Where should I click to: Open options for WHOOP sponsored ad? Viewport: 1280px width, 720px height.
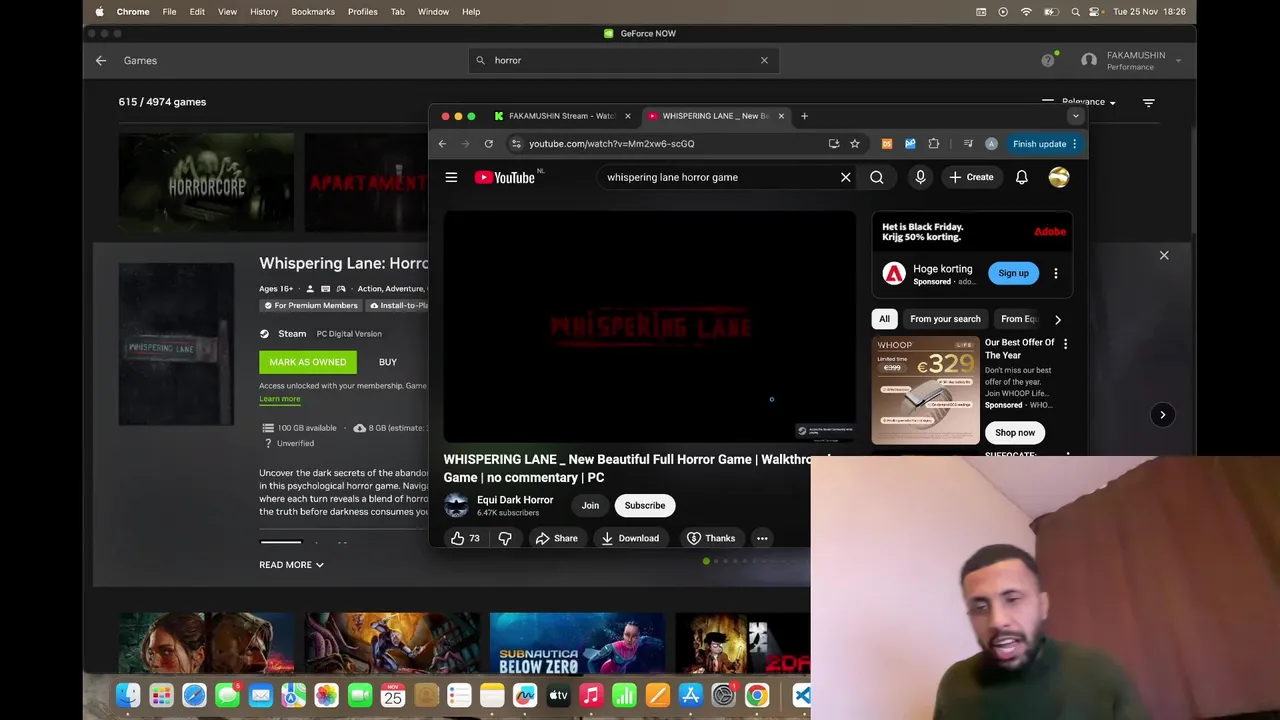coord(1065,344)
